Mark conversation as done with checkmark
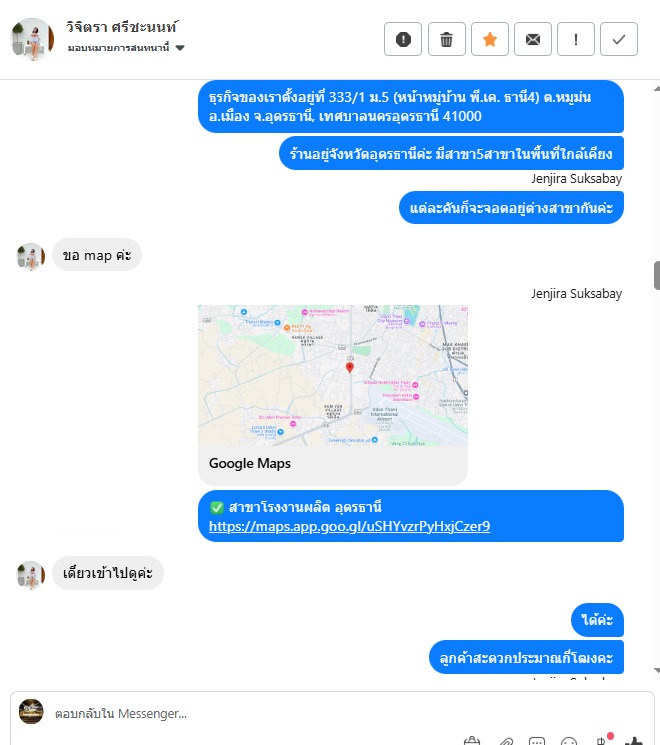The image size is (660, 745). tap(619, 39)
